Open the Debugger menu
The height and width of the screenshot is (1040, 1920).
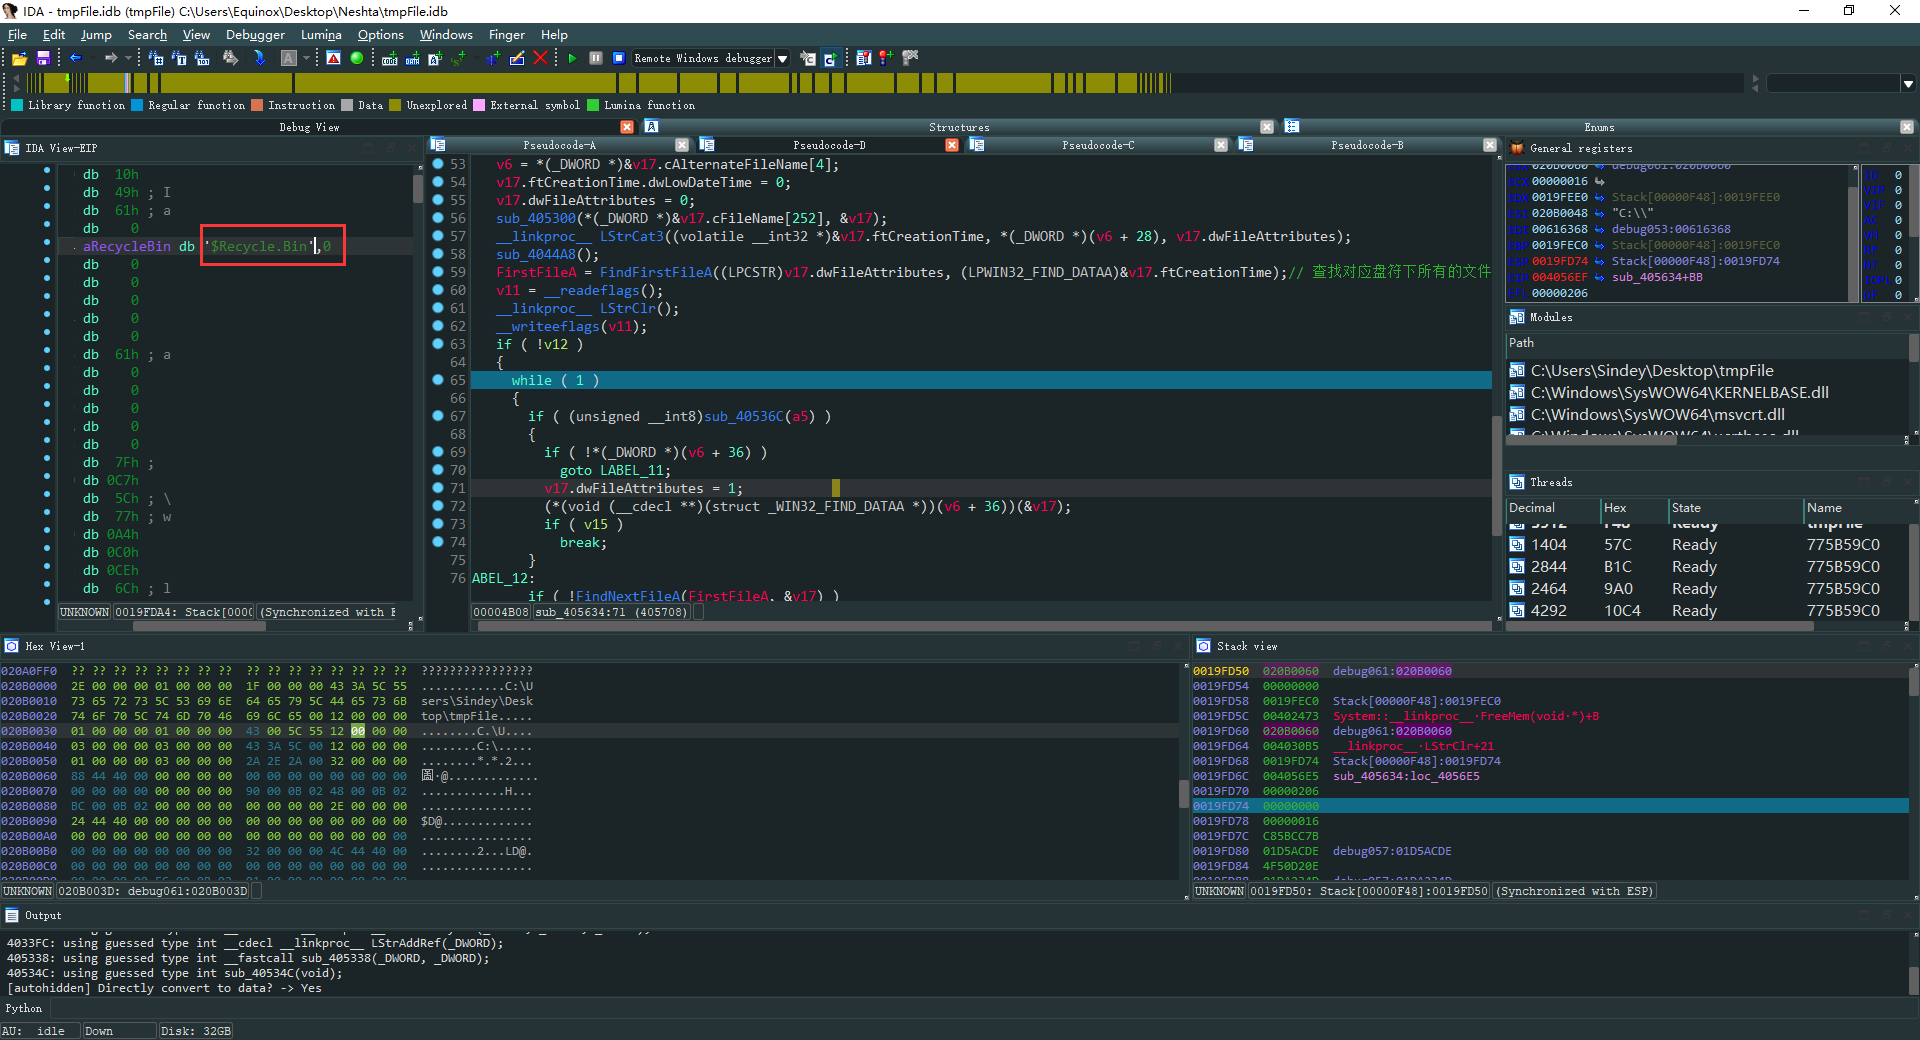[x=255, y=35]
